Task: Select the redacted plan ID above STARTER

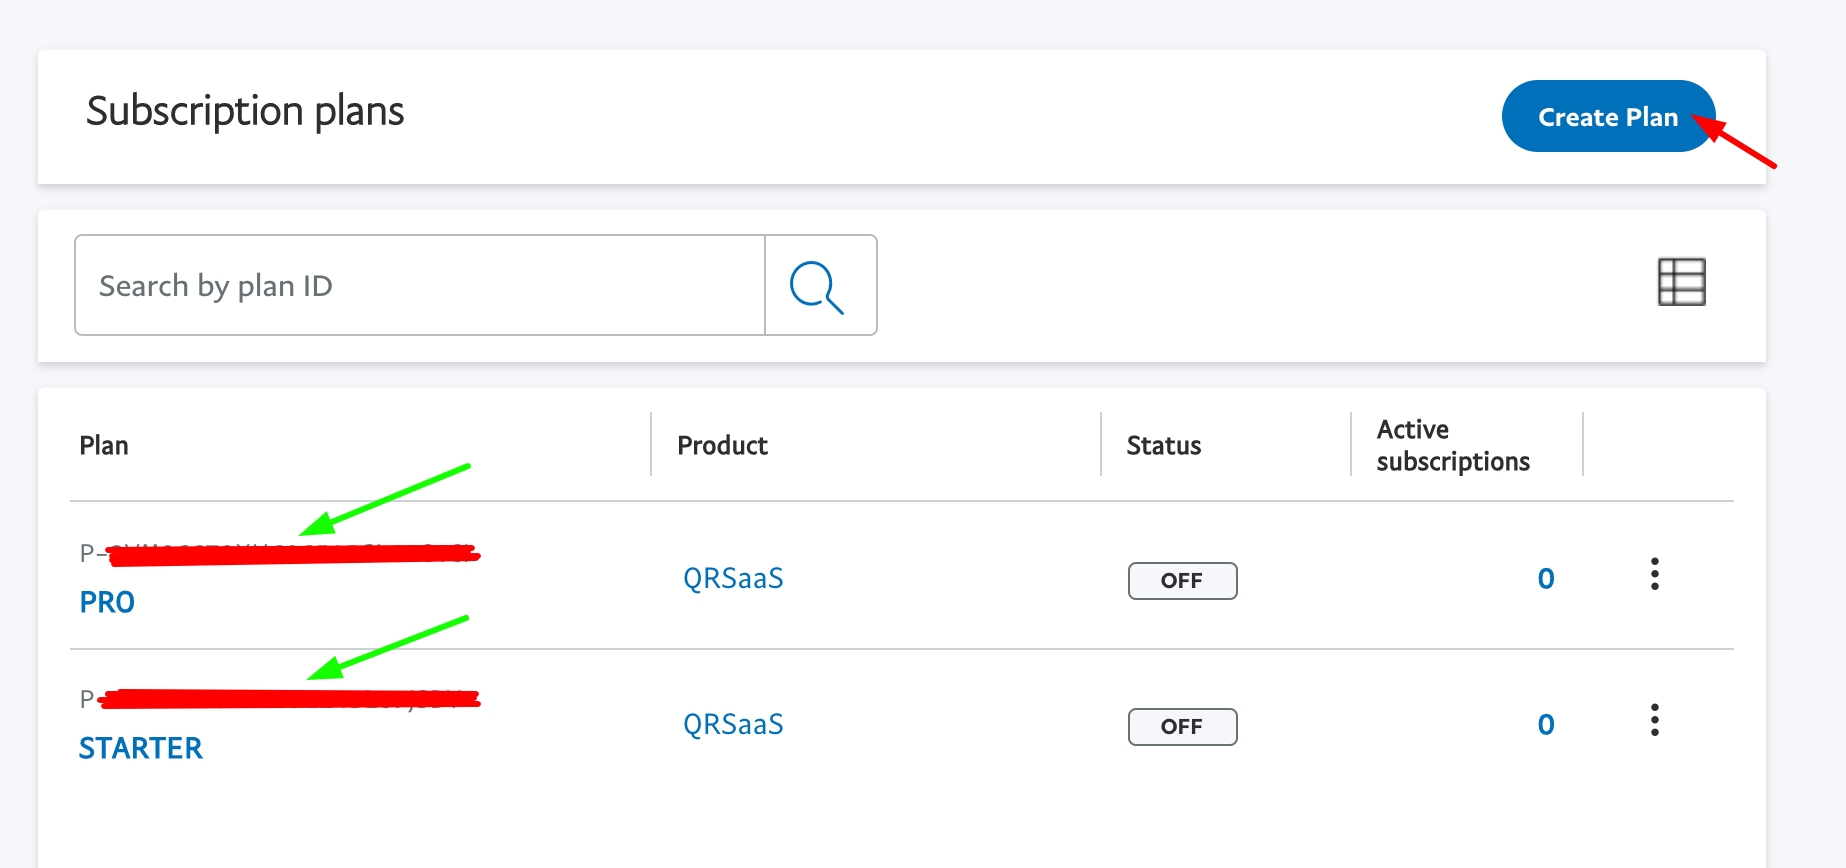Action: click(280, 698)
